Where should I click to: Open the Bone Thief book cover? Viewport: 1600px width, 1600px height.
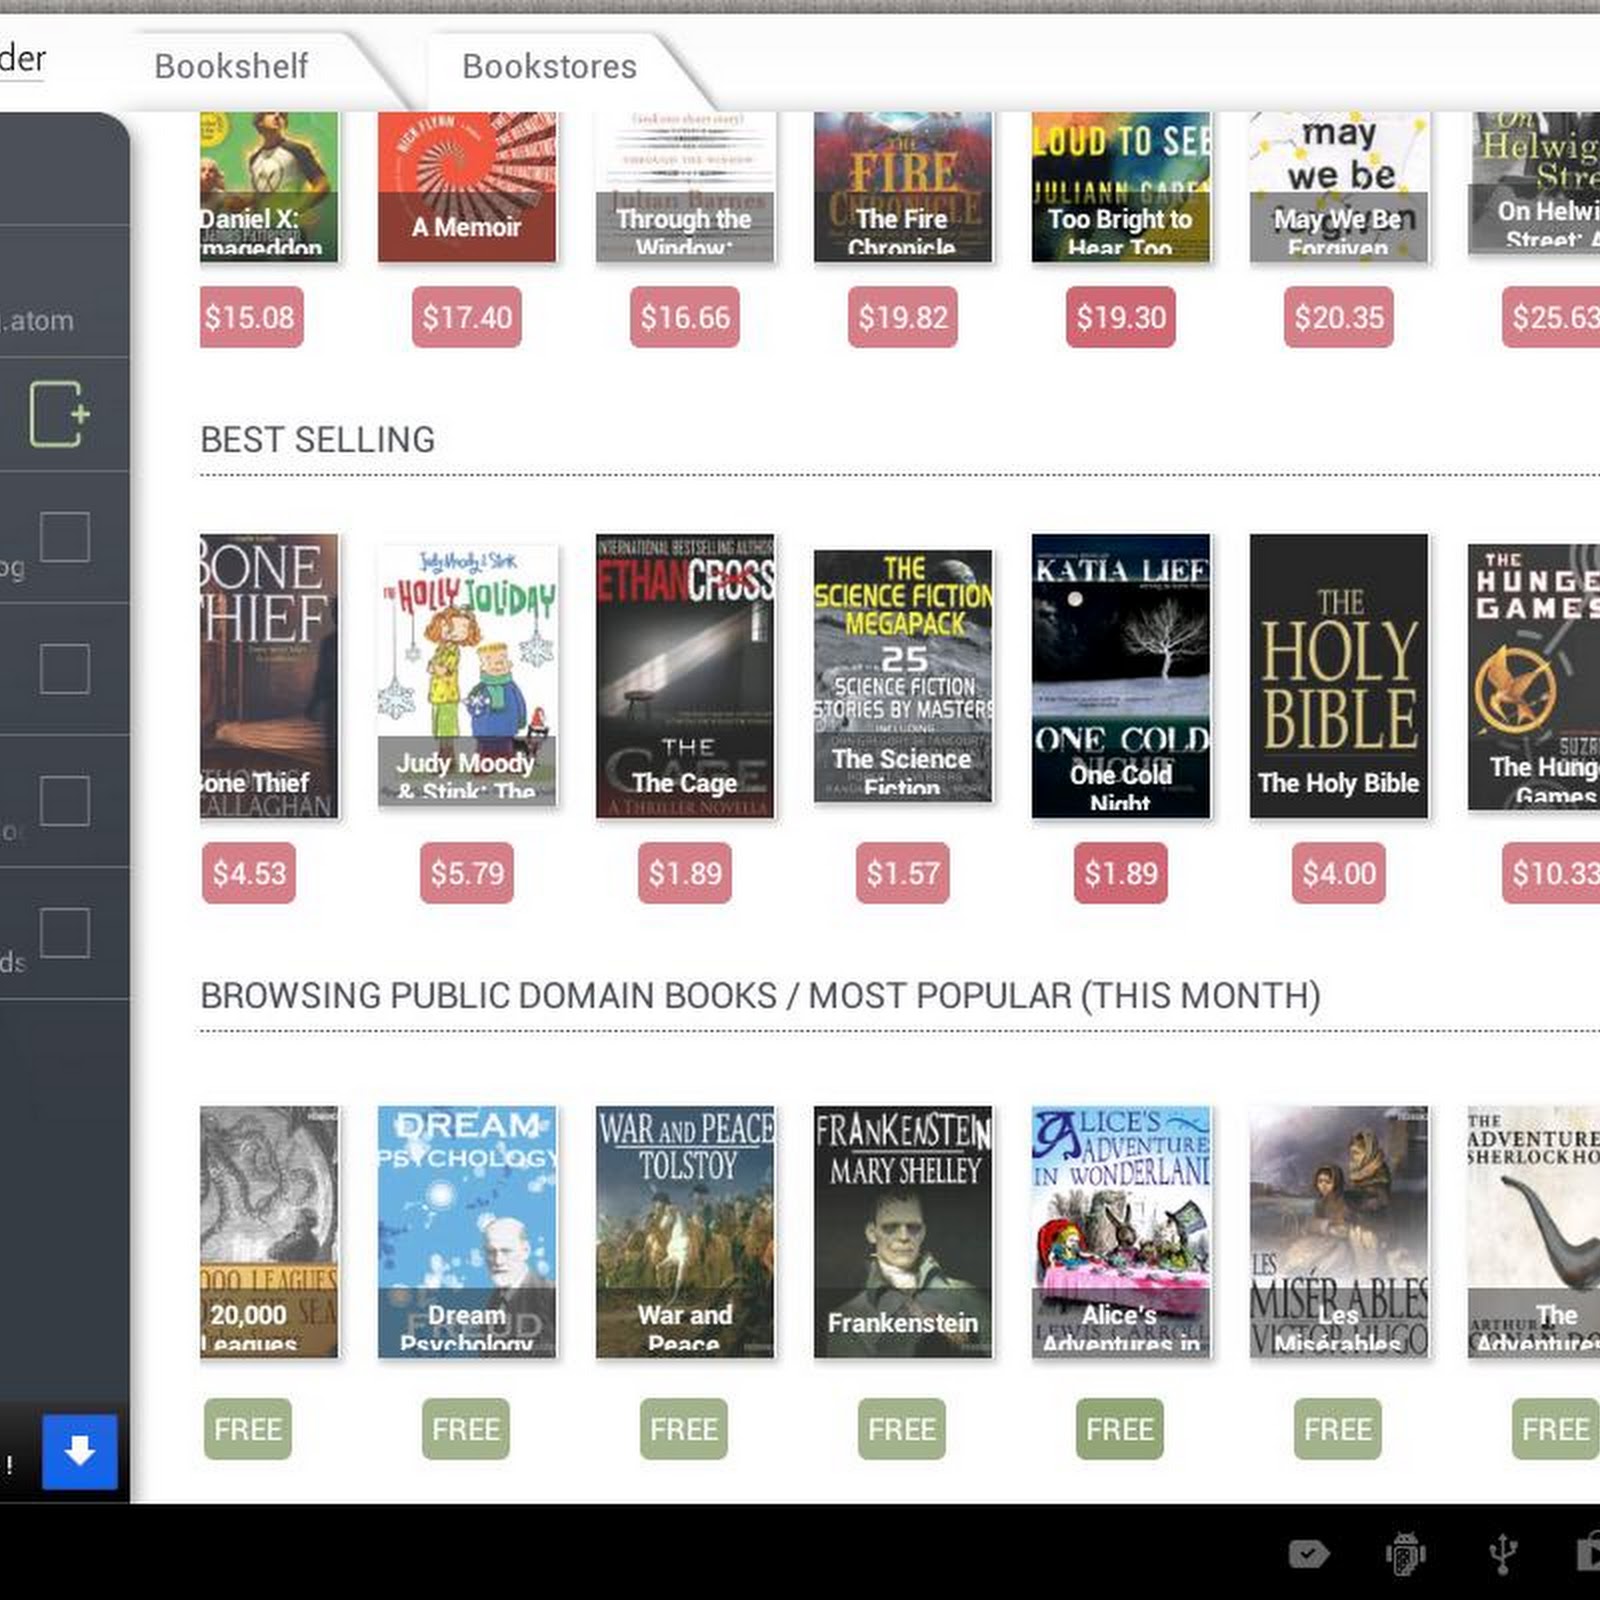(269, 676)
